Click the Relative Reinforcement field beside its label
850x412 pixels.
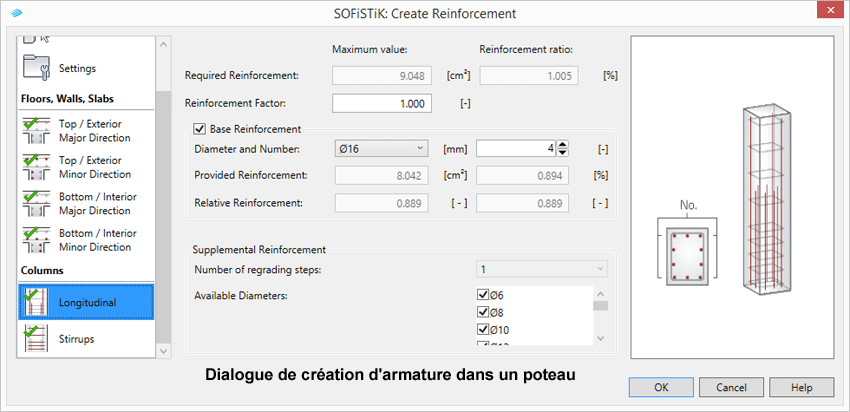pos(382,203)
